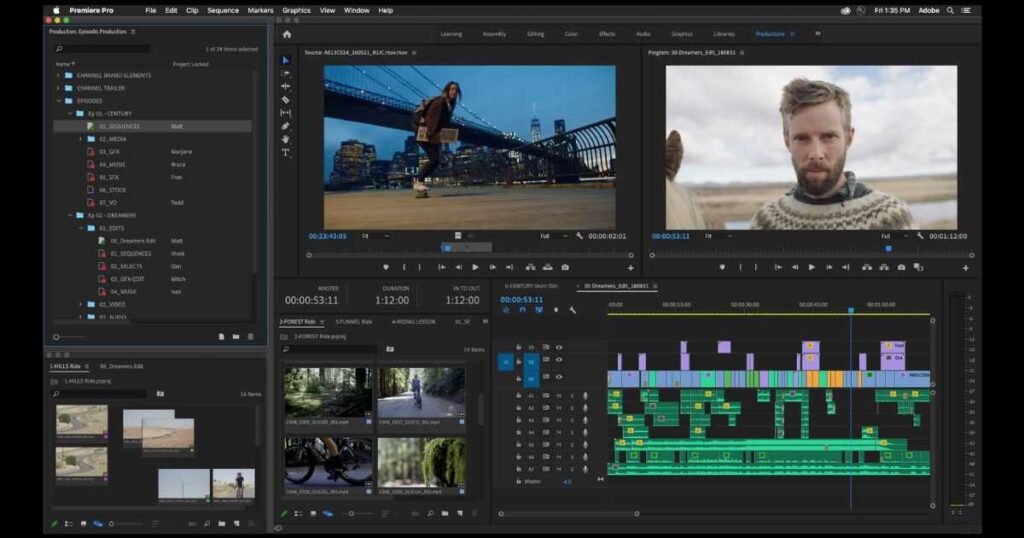Export frame from Program monitor
The width and height of the screenshot is (1024, 538).
pos(901,267)
